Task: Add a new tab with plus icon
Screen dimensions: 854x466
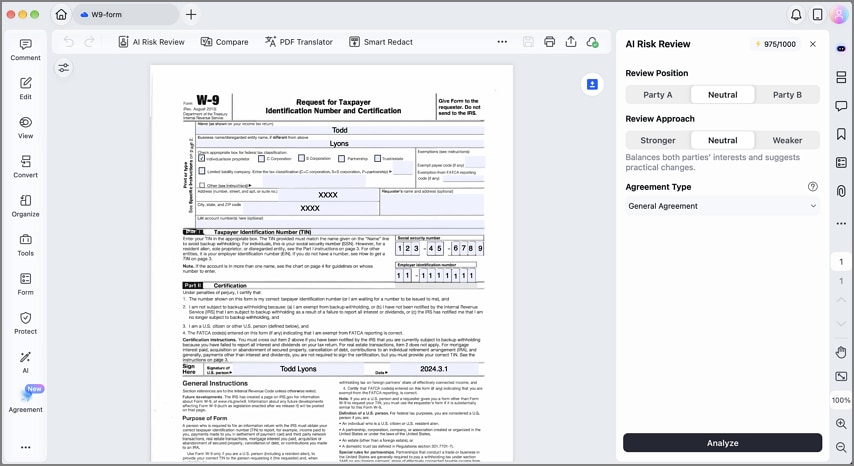Action: 191,15
